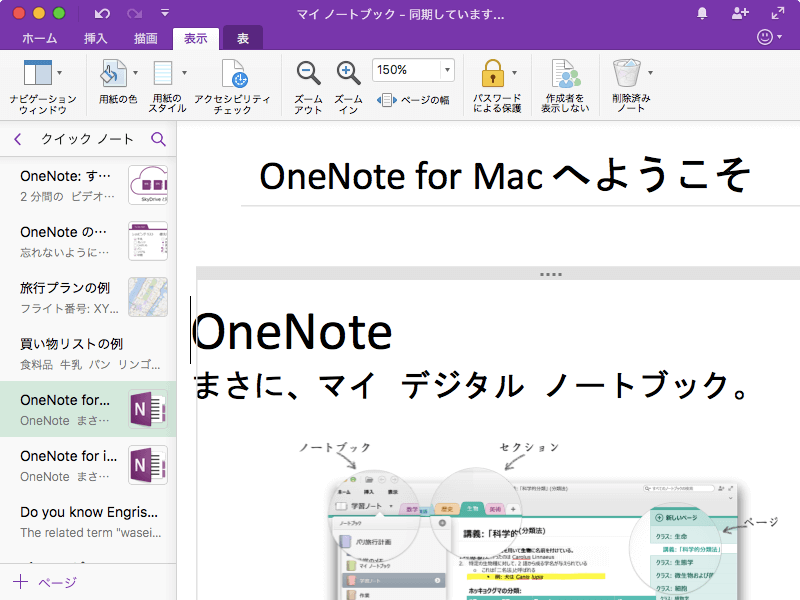Switch to the 表 ribbon tab

point(242,38)
